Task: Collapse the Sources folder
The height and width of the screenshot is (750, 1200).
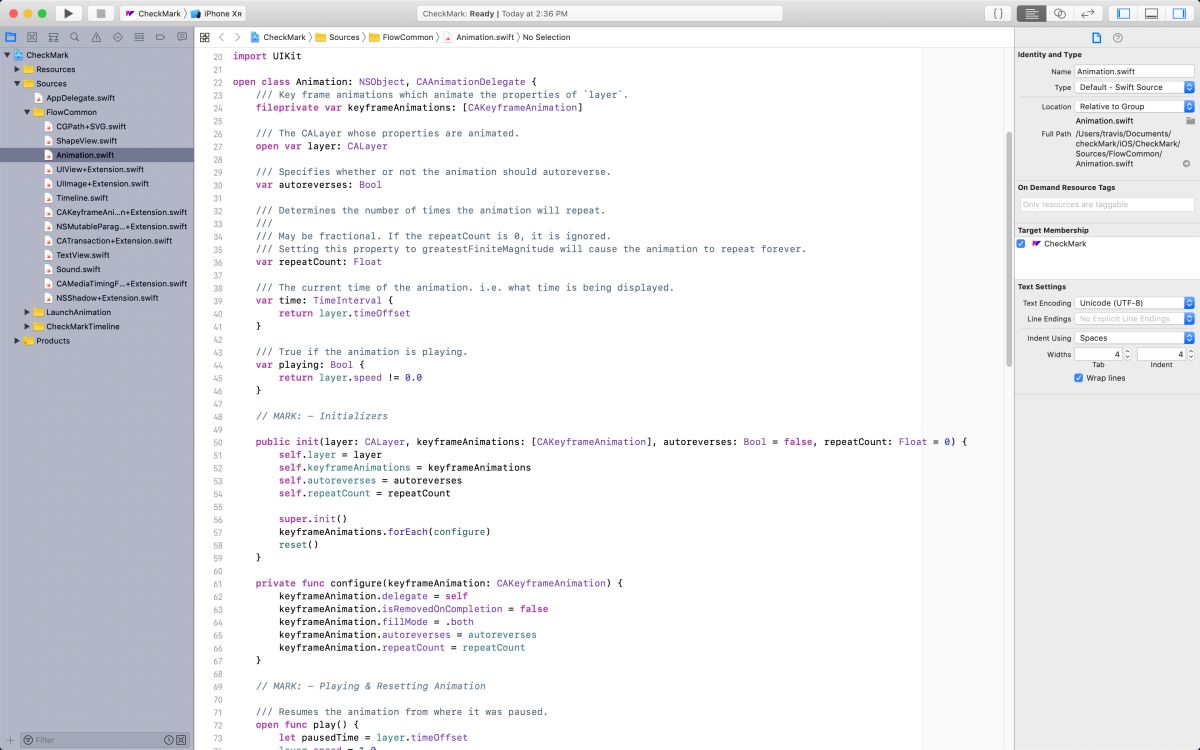Action: pos(17,84)
